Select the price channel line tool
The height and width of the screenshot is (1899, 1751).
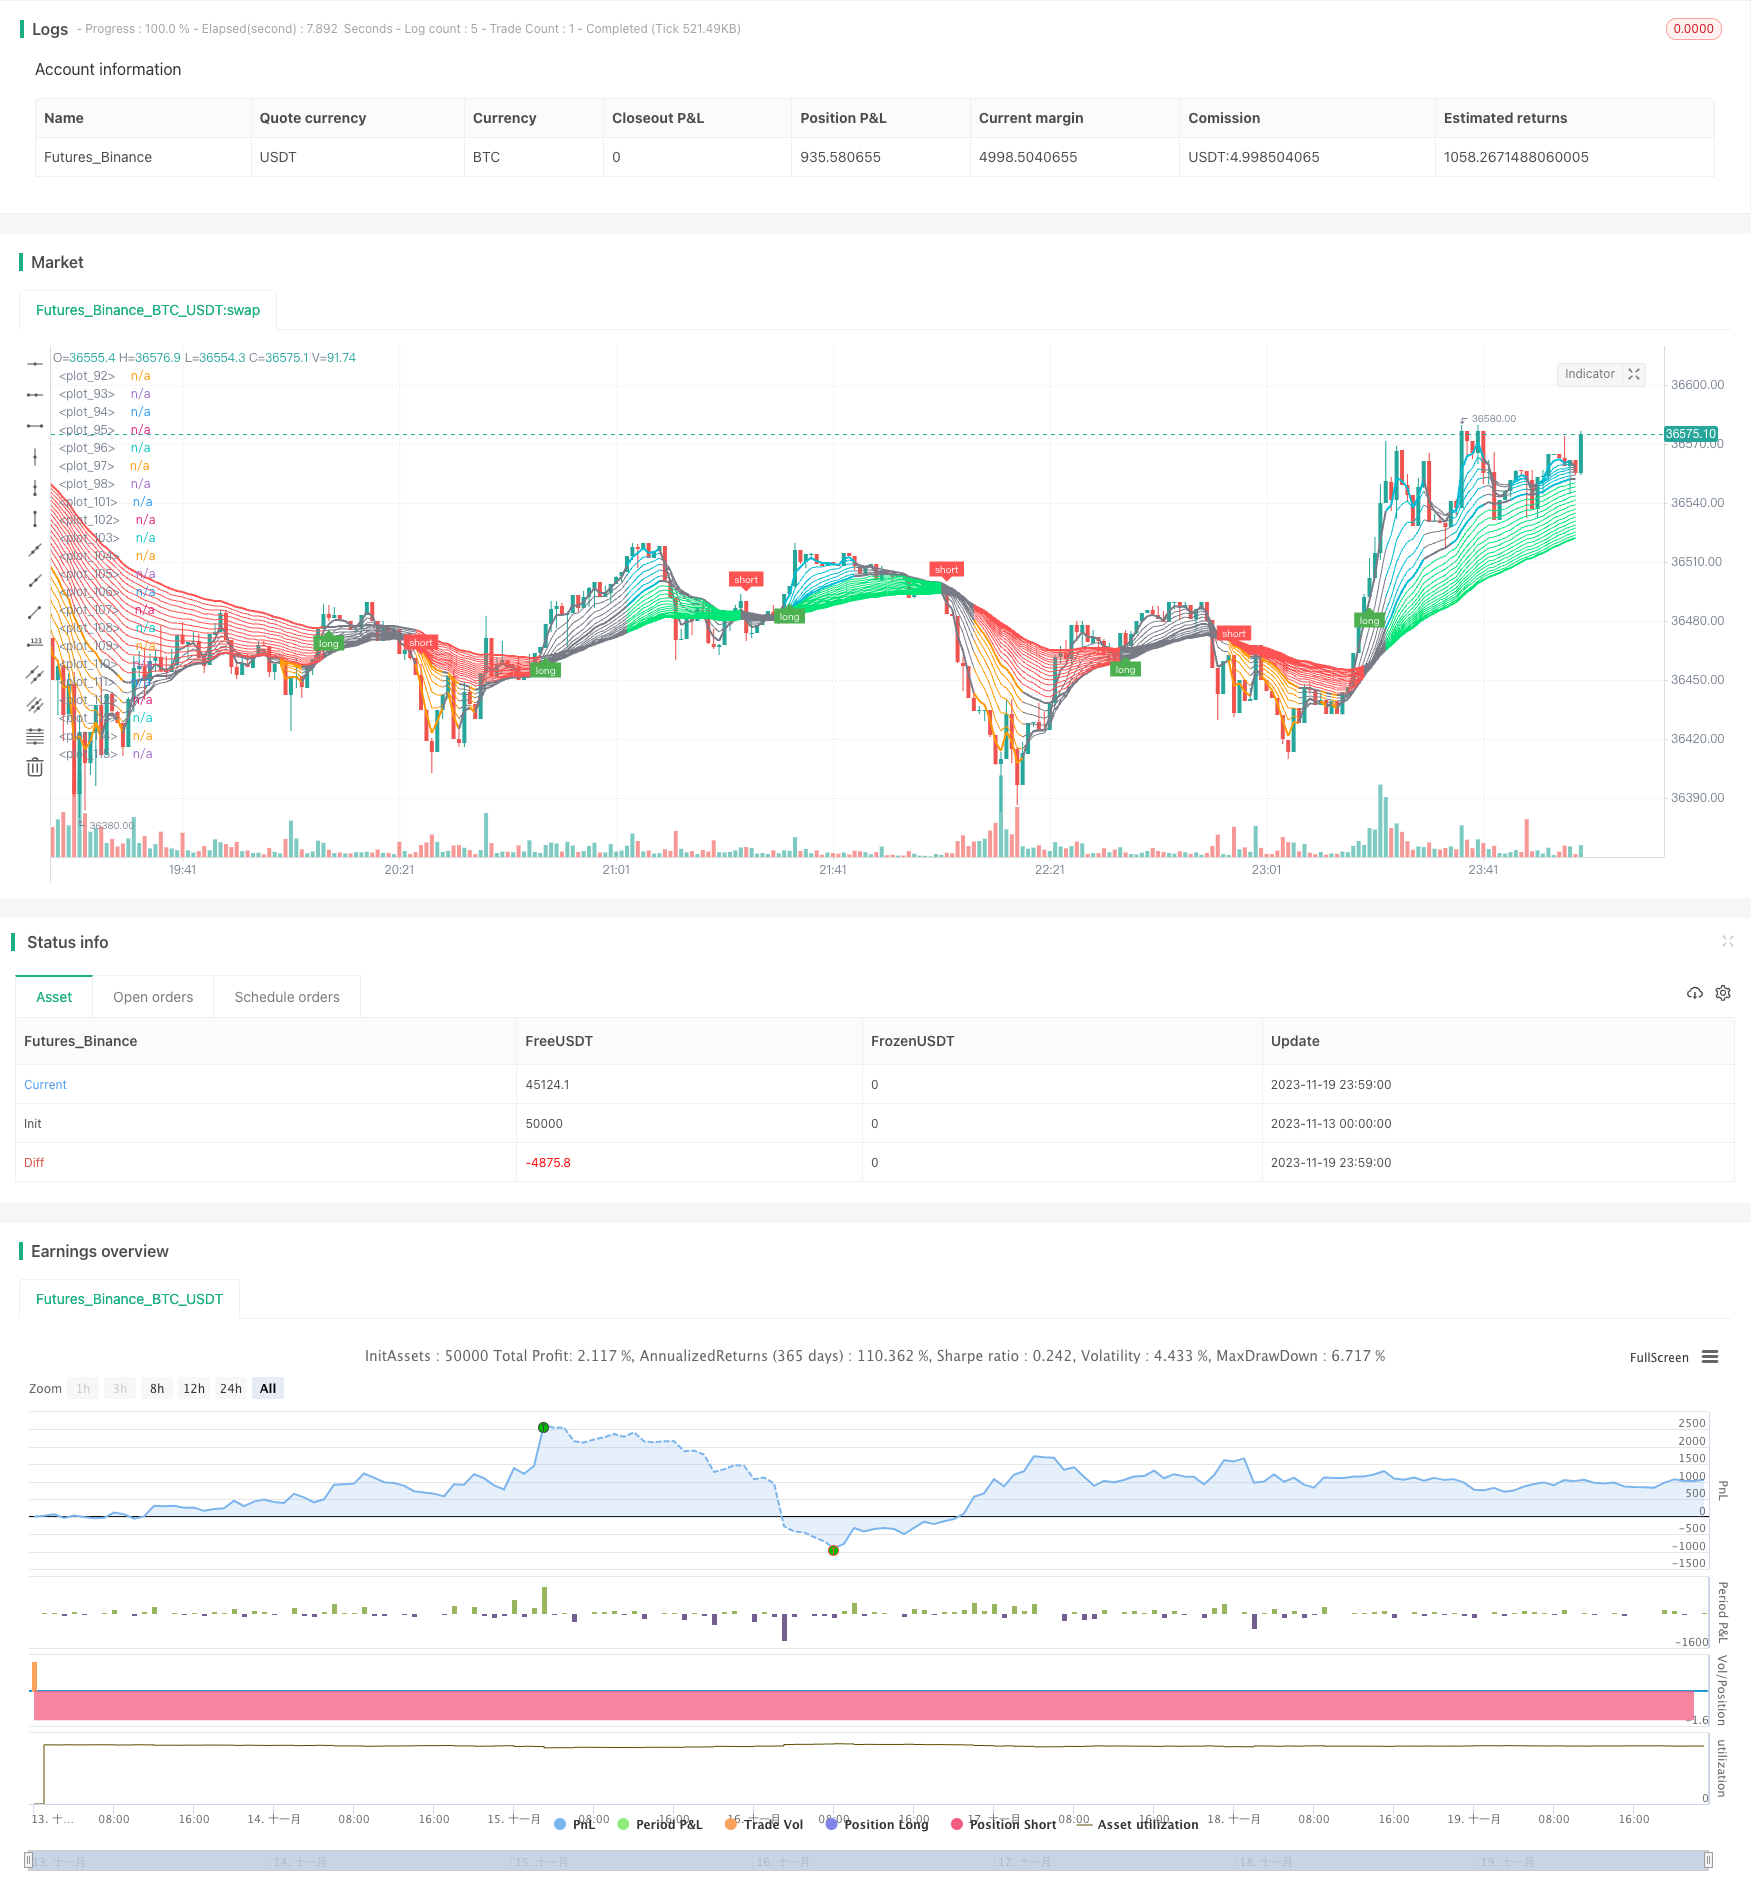pyautogui.click(x=35, y=674)
